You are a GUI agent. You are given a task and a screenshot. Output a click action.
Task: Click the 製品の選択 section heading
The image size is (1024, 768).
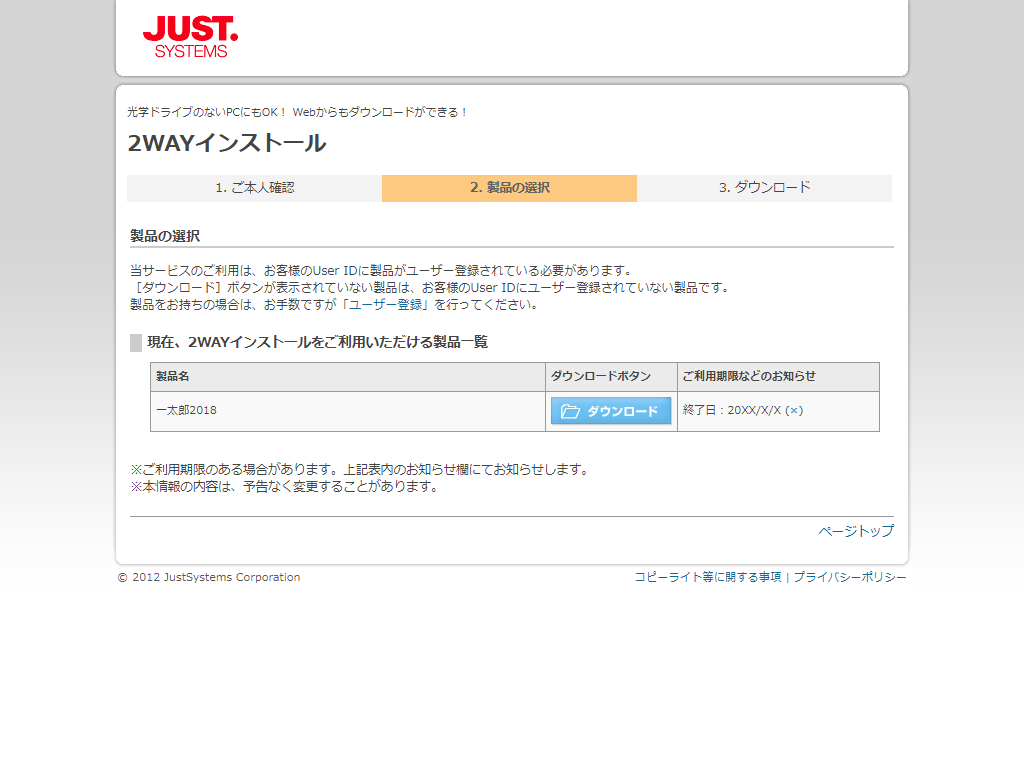tap(165, 236)
